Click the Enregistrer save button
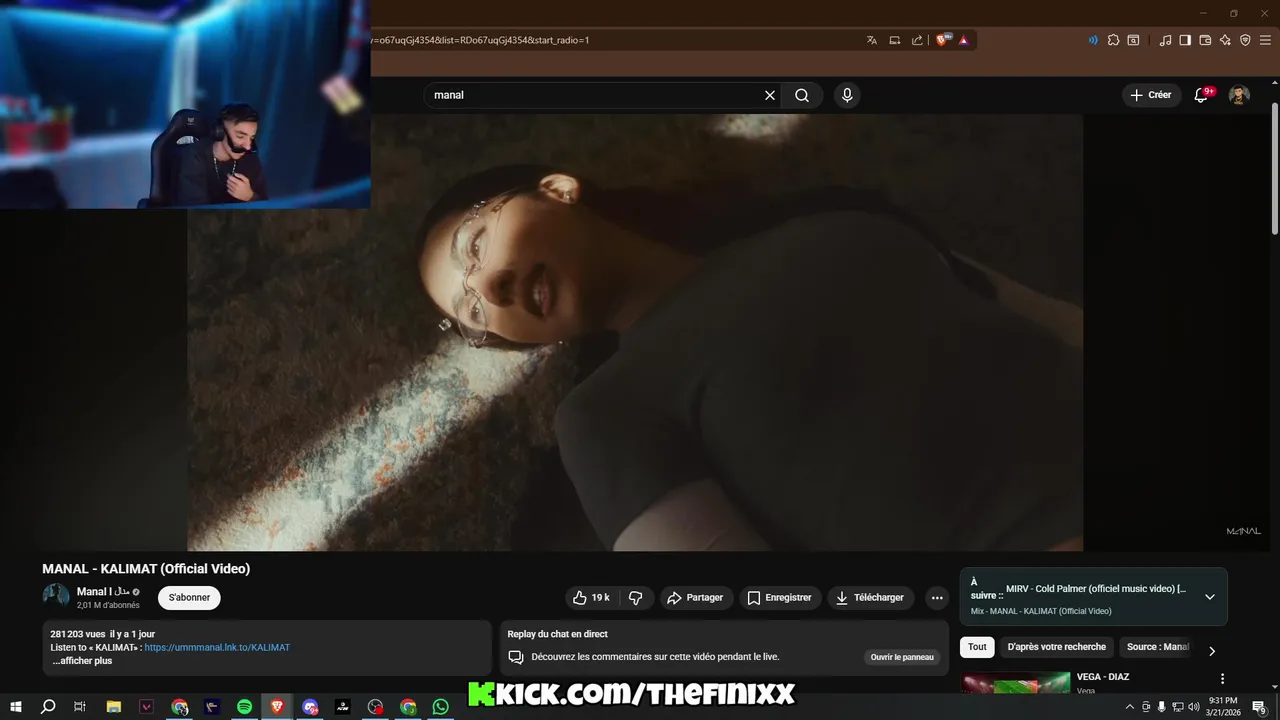 pos(780,598)
